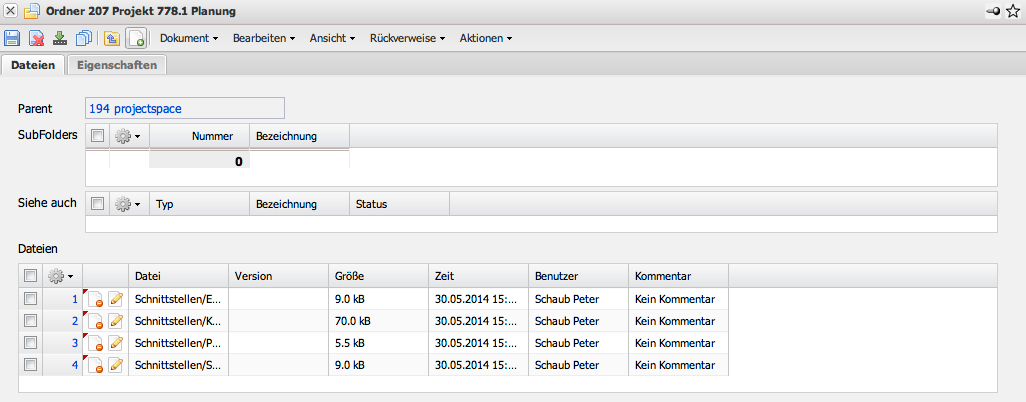Click the red X delete document icon
The height and width of the screenshot is (402, 1026).
pos(36,39)
